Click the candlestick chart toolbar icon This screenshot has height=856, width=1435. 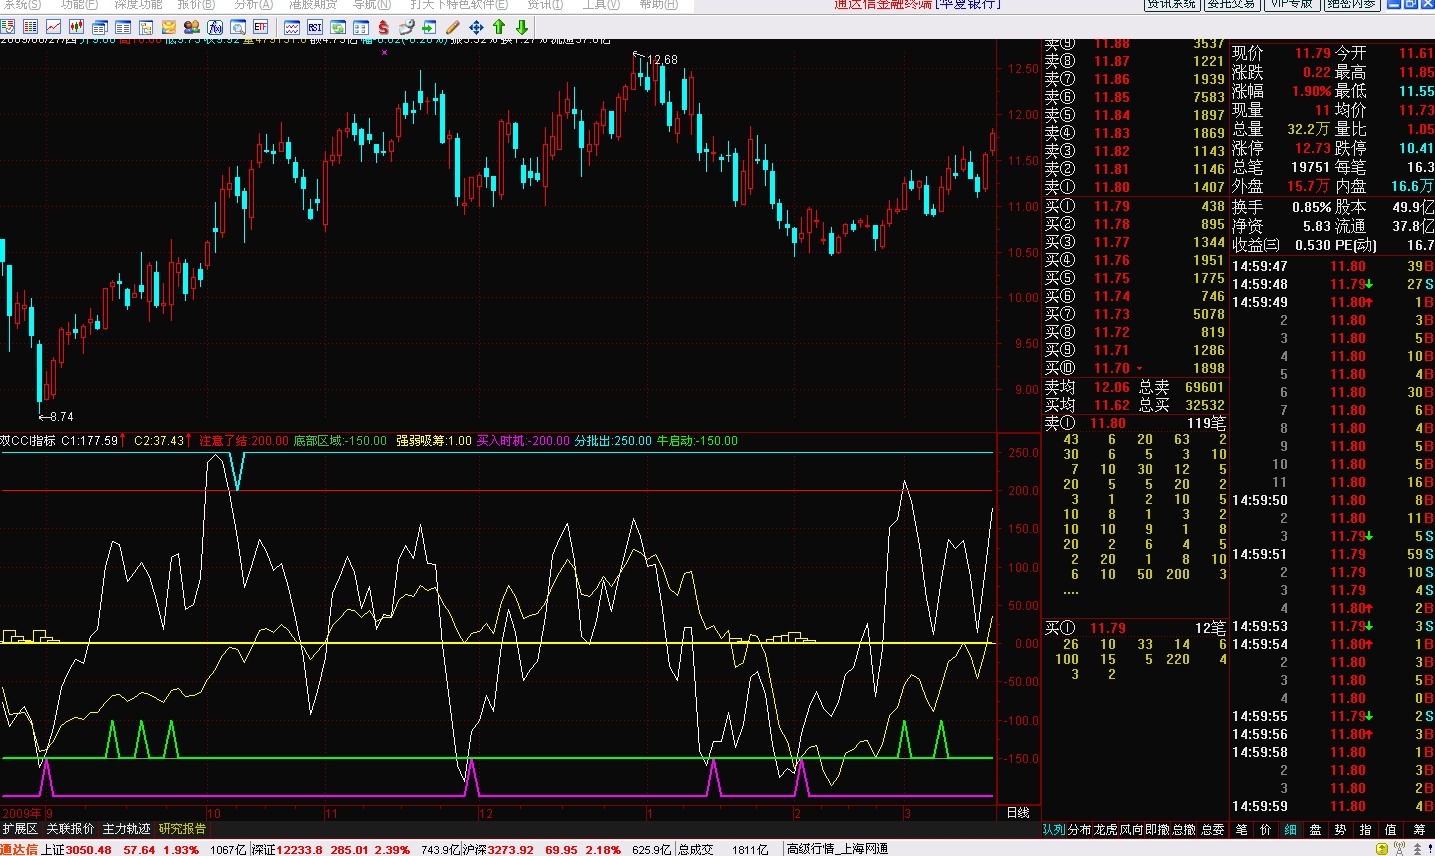(77, 27)
